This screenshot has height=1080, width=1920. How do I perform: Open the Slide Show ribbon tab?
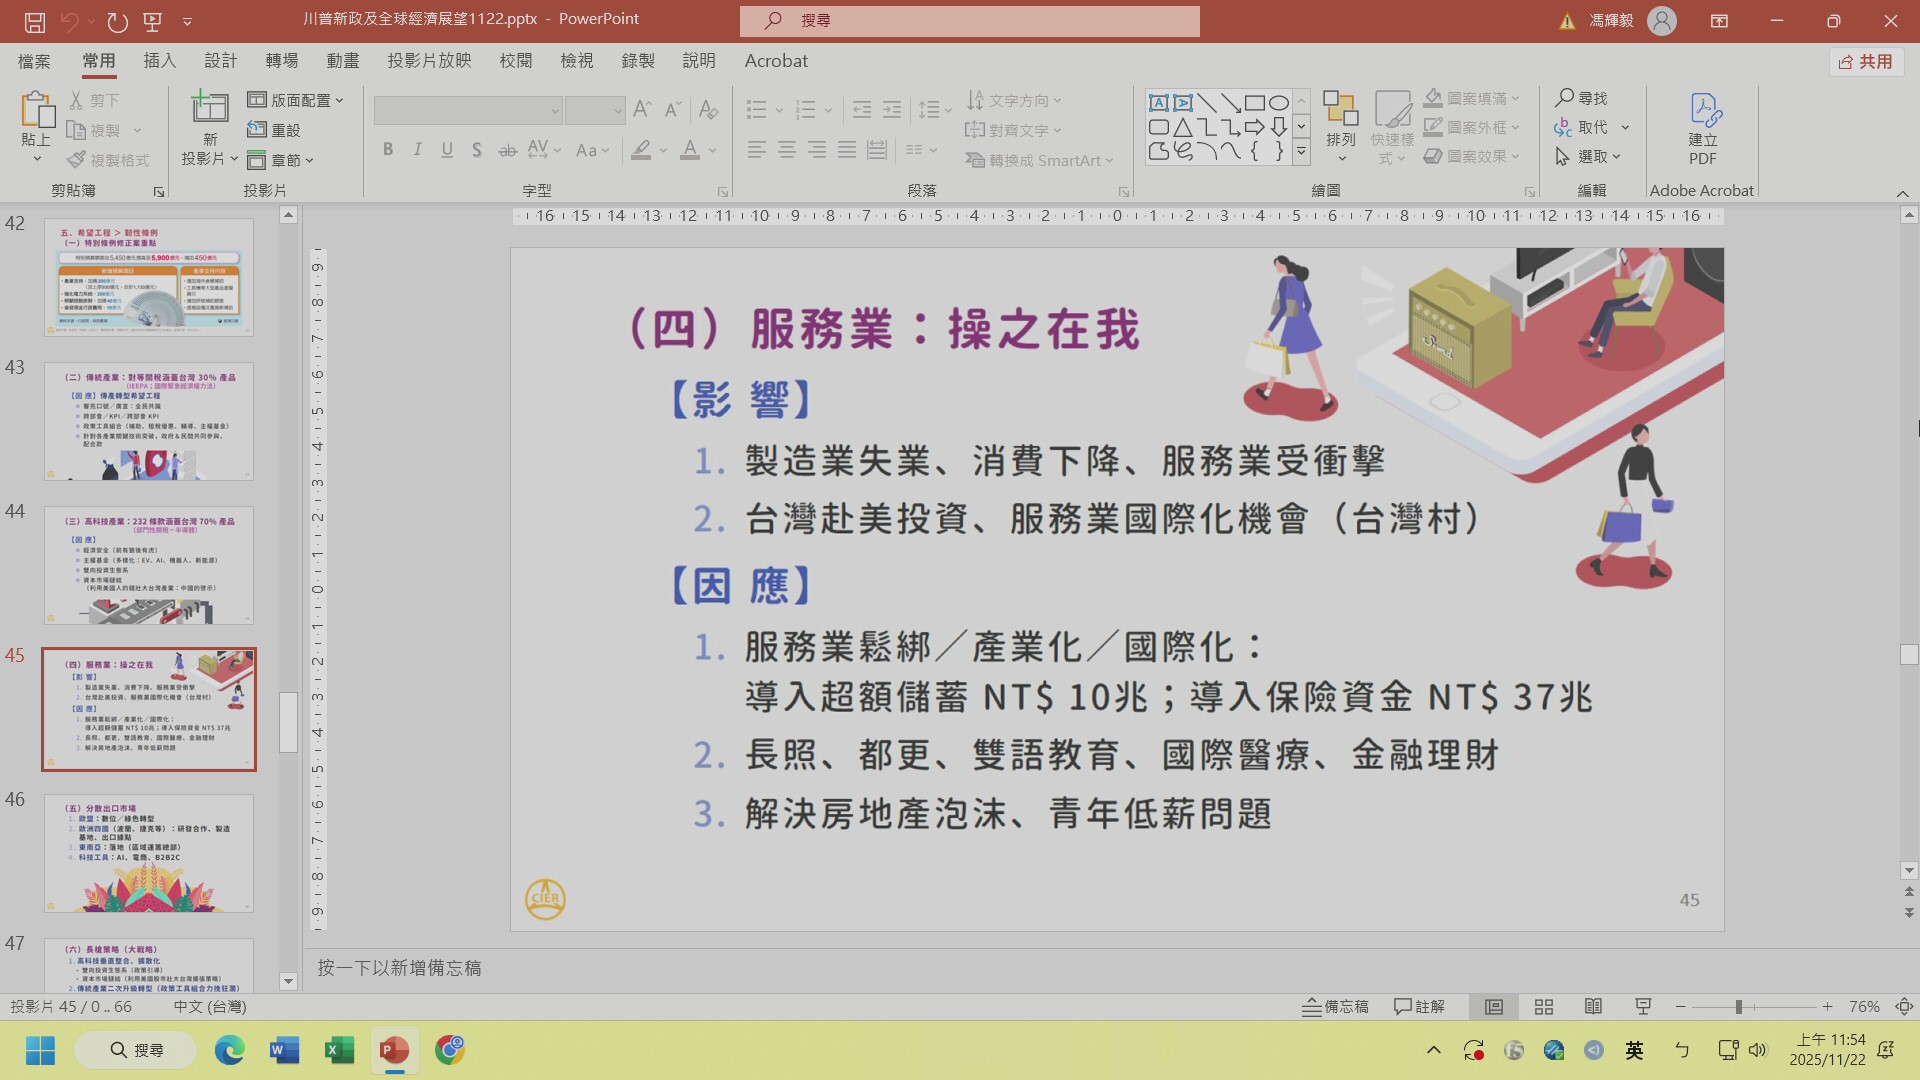click(429, 61)
